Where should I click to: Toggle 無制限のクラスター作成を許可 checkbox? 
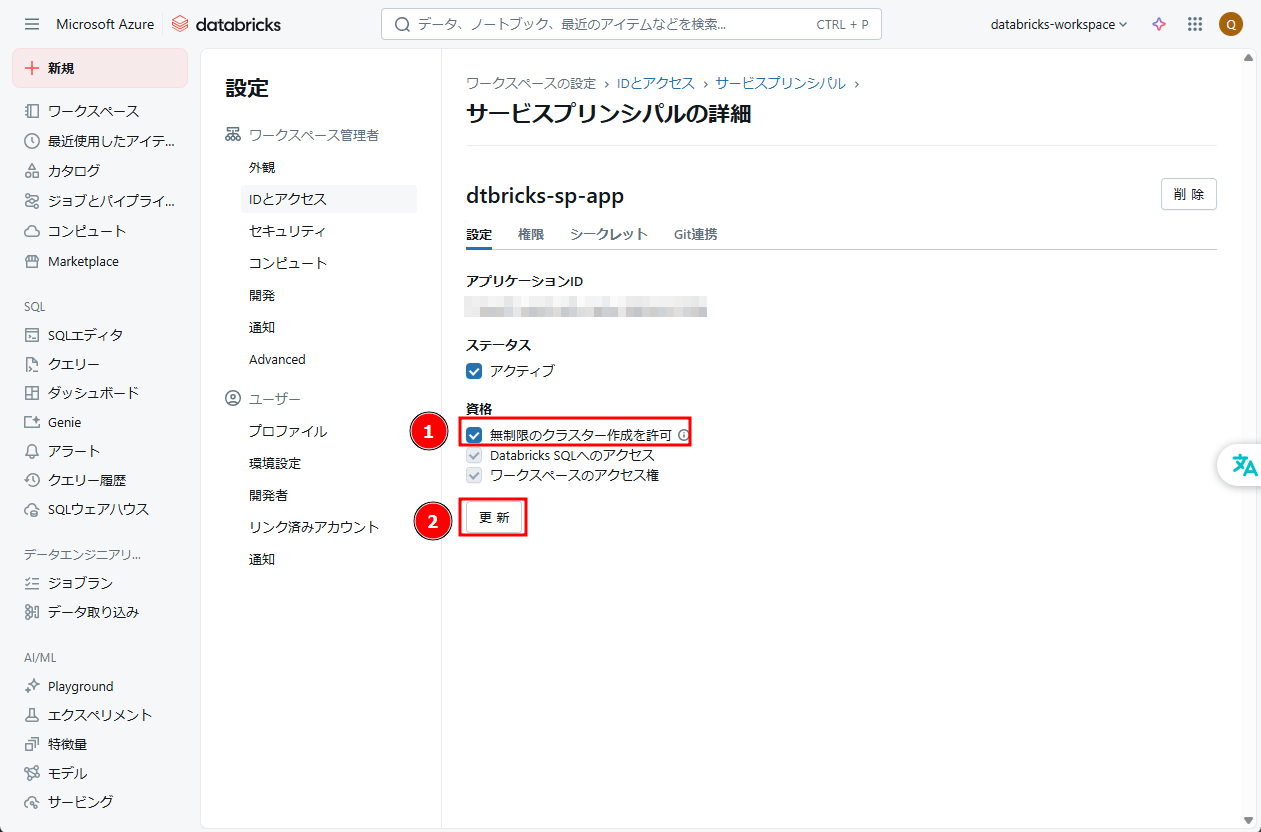point(475,435)
